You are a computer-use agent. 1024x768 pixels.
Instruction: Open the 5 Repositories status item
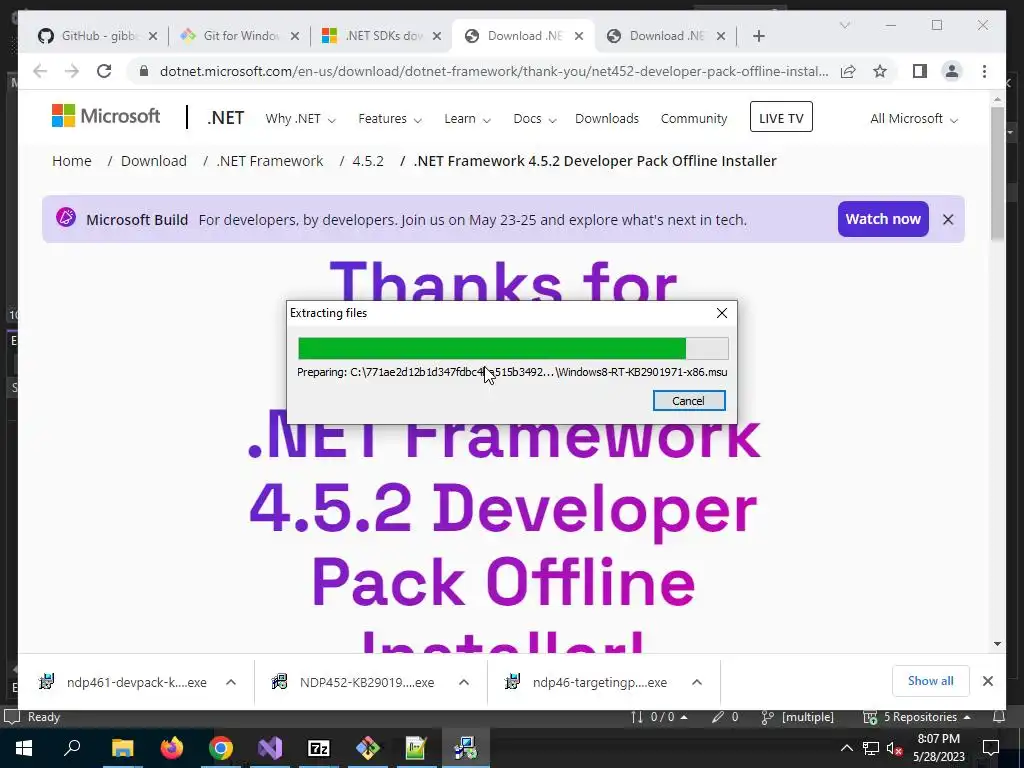click(916, 717)
